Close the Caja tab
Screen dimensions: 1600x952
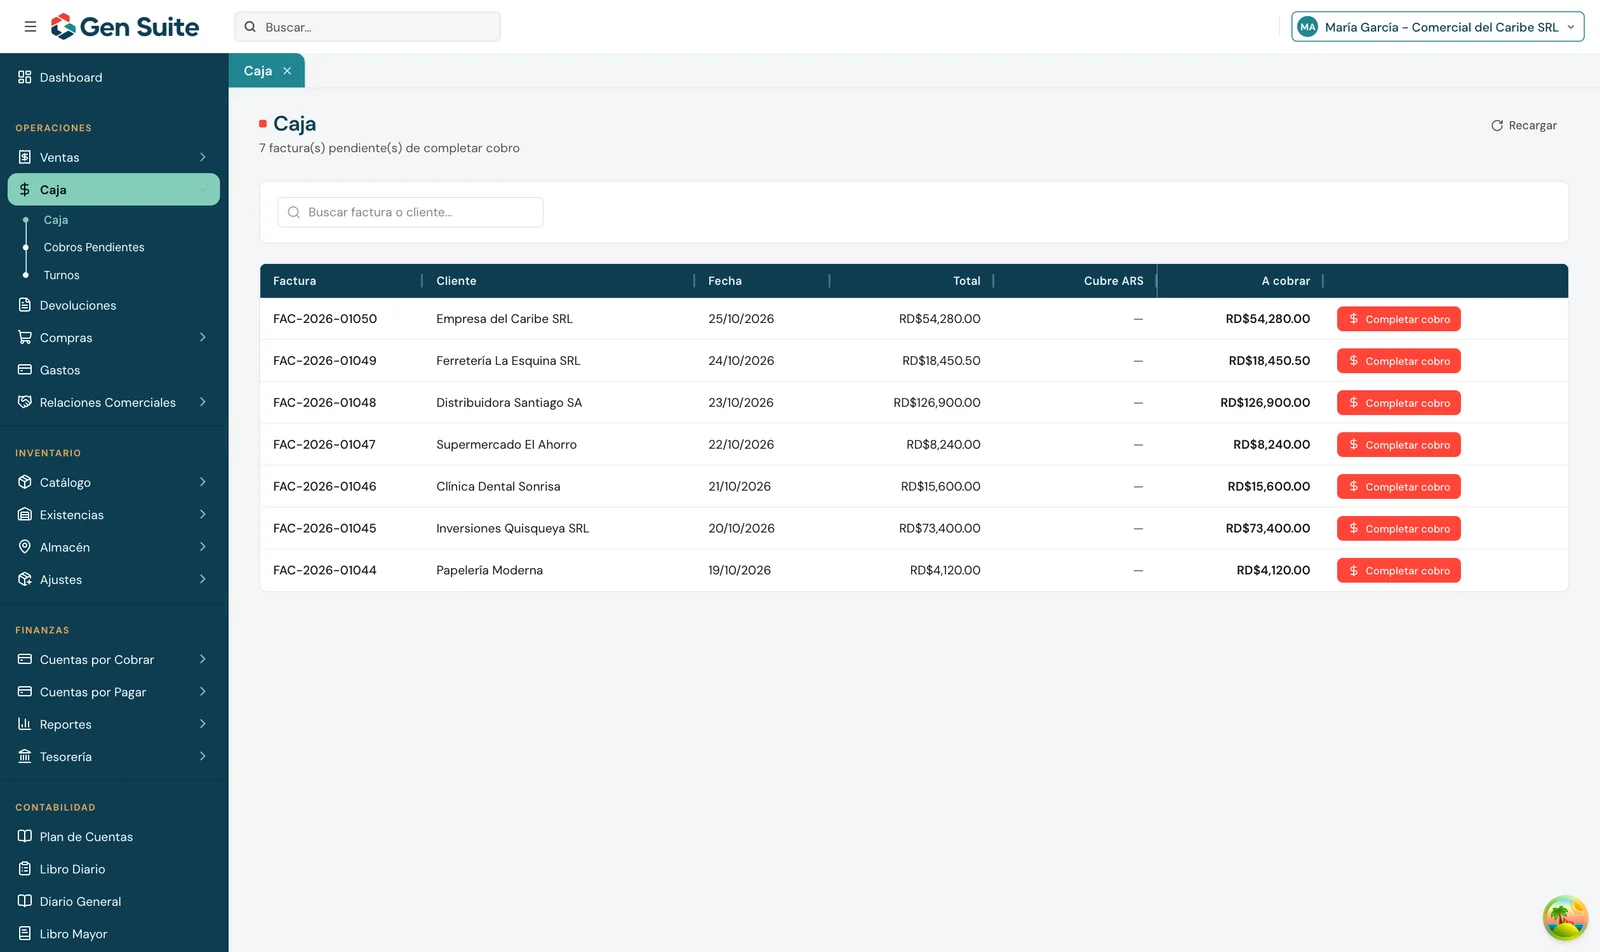click(x=287, y=71)
